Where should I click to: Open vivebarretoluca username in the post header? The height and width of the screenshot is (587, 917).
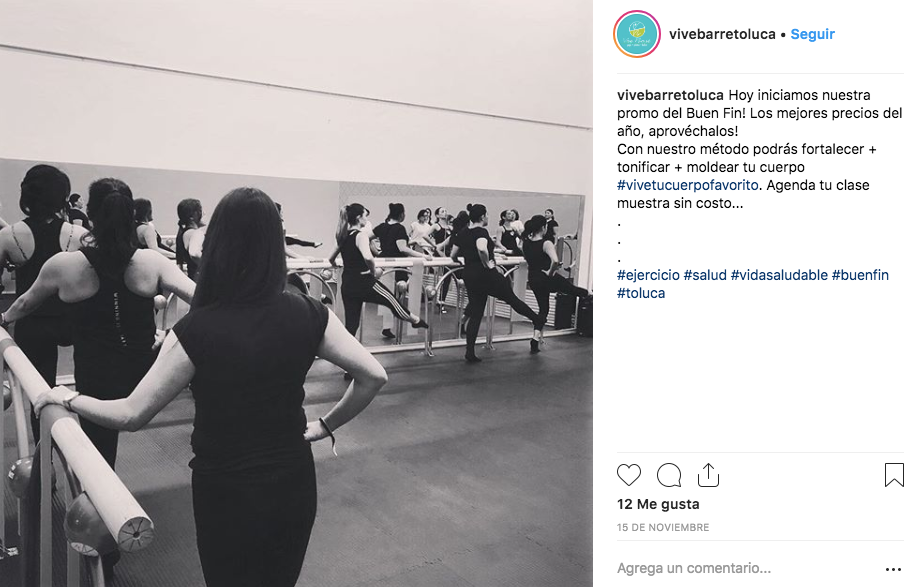tap(722, 34)
